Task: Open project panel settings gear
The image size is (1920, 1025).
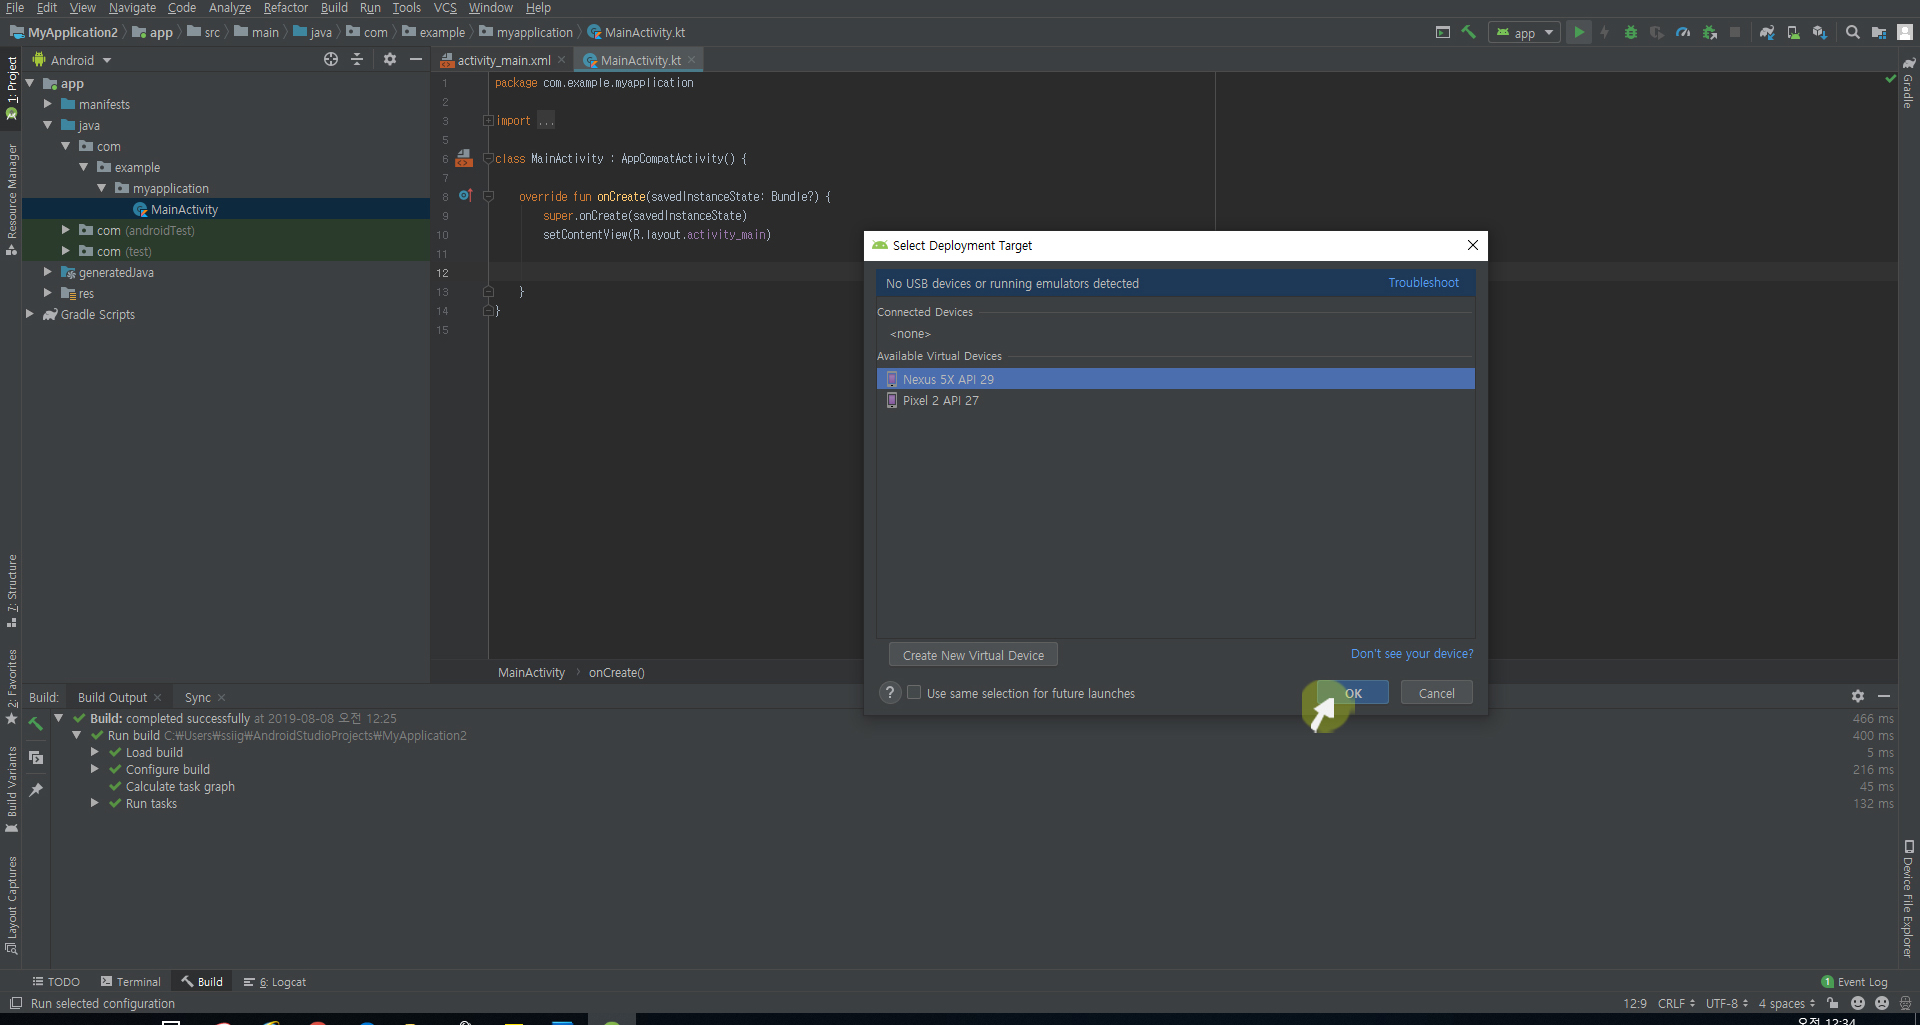Action: point(389,60)
